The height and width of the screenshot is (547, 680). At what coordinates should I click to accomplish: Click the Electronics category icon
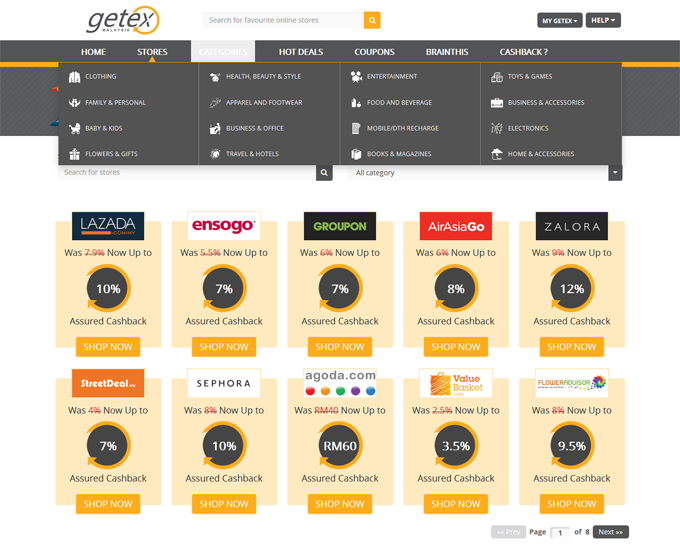pos(497,128)
